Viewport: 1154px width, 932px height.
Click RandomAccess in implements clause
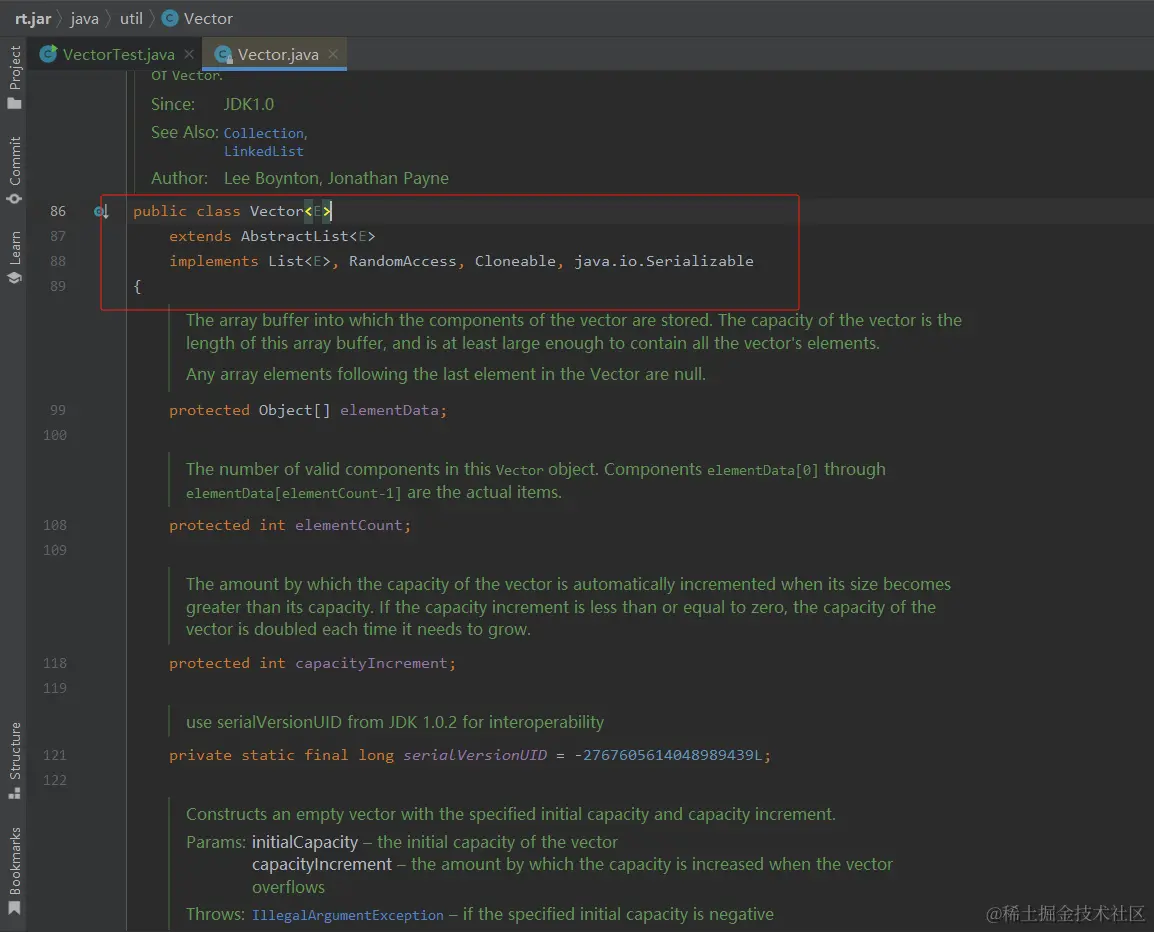pos(403,261)
